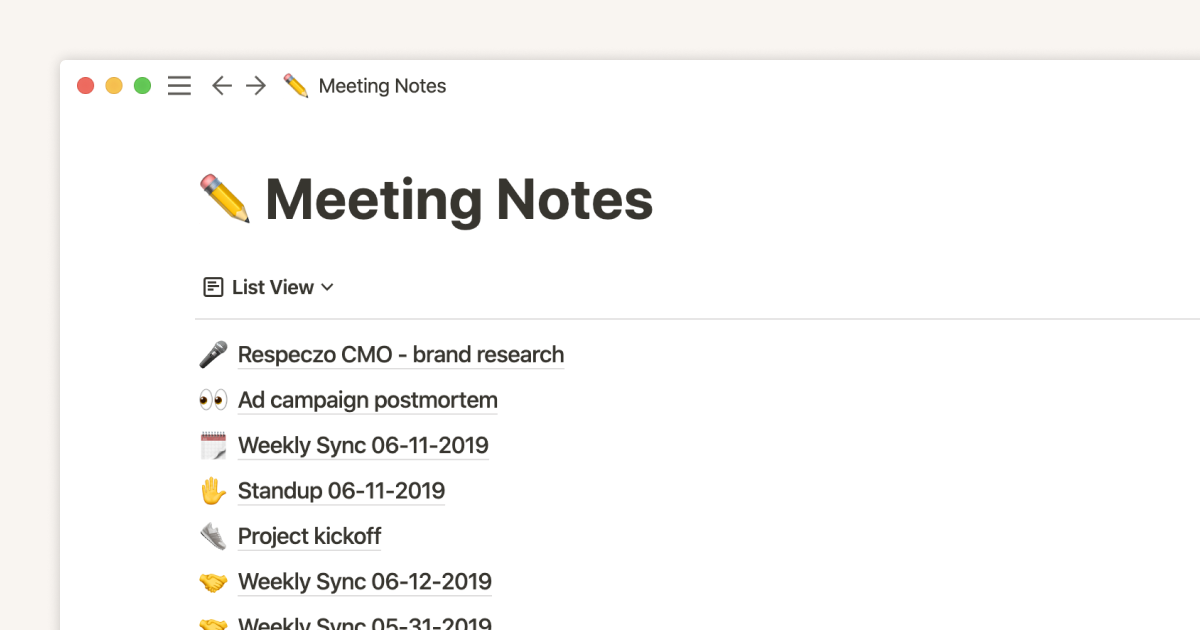Go back with the left arrow
Viewport: 1200px width, 630px height.
(x=222, y=86)
